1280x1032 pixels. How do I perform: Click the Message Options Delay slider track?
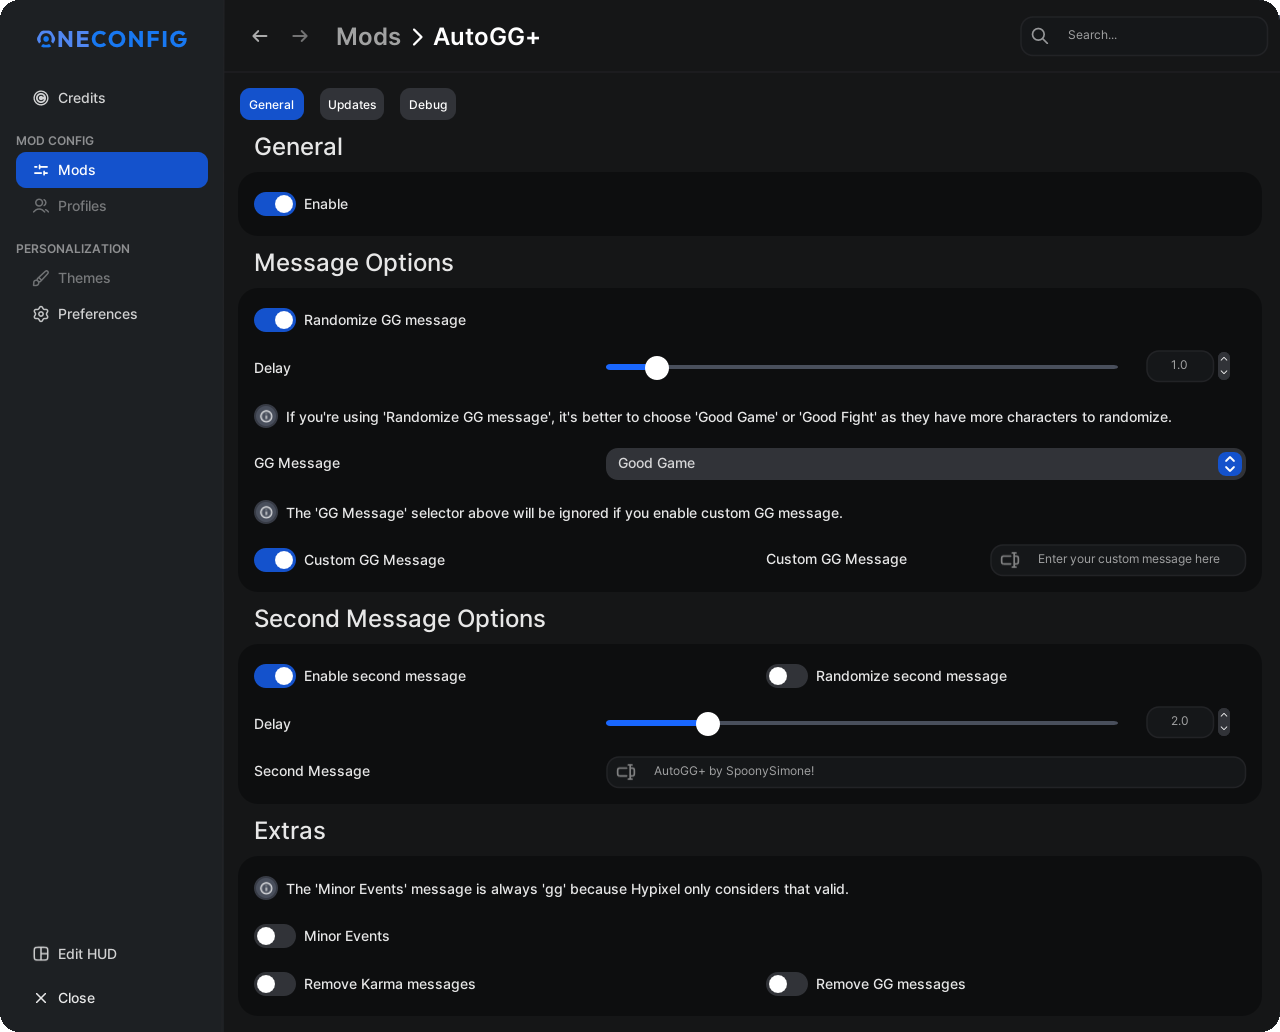[862, 368]
